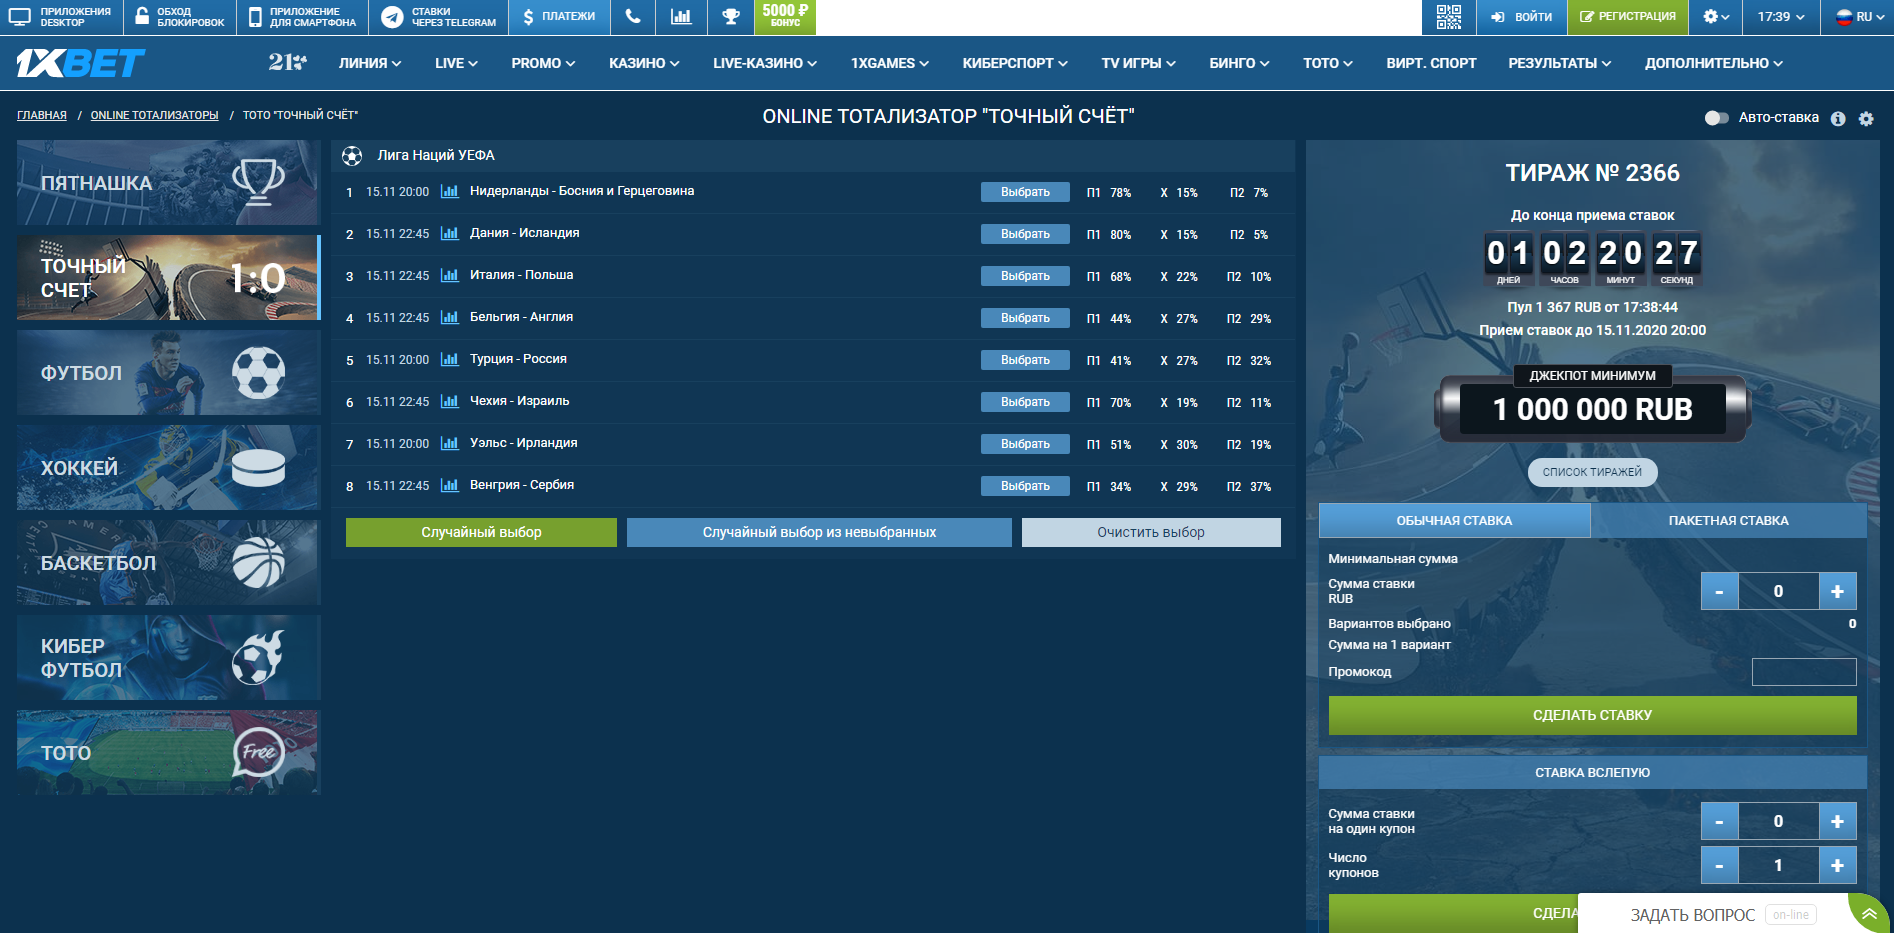Expand the chat scroll-up arrows icon
This screenshot has width=1894, height=933.
click(1869, 914)
